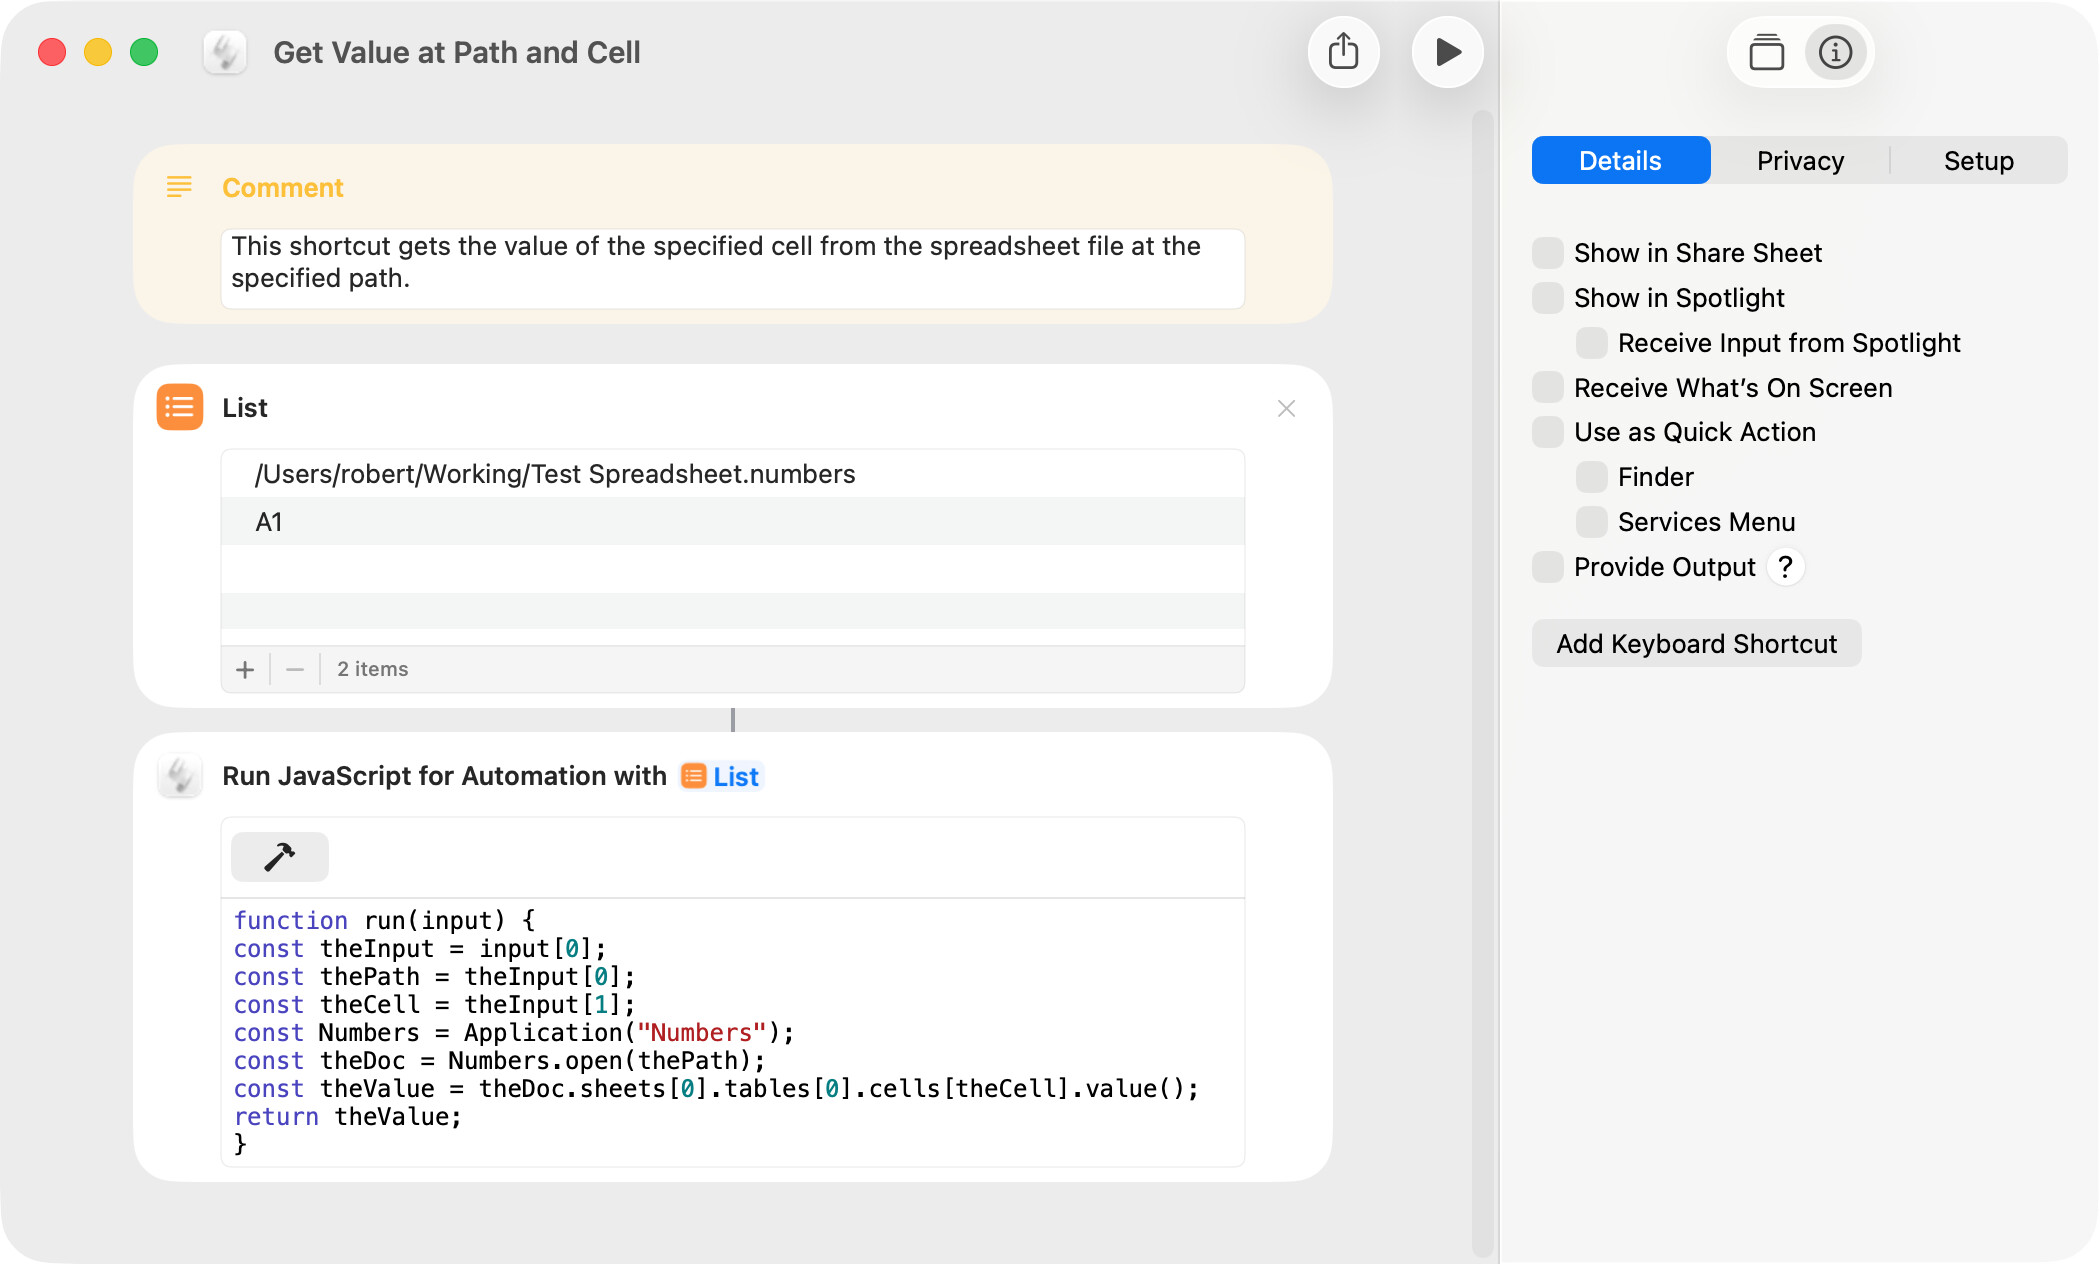Click the shortcut's title icon

(x=225, y=52)
